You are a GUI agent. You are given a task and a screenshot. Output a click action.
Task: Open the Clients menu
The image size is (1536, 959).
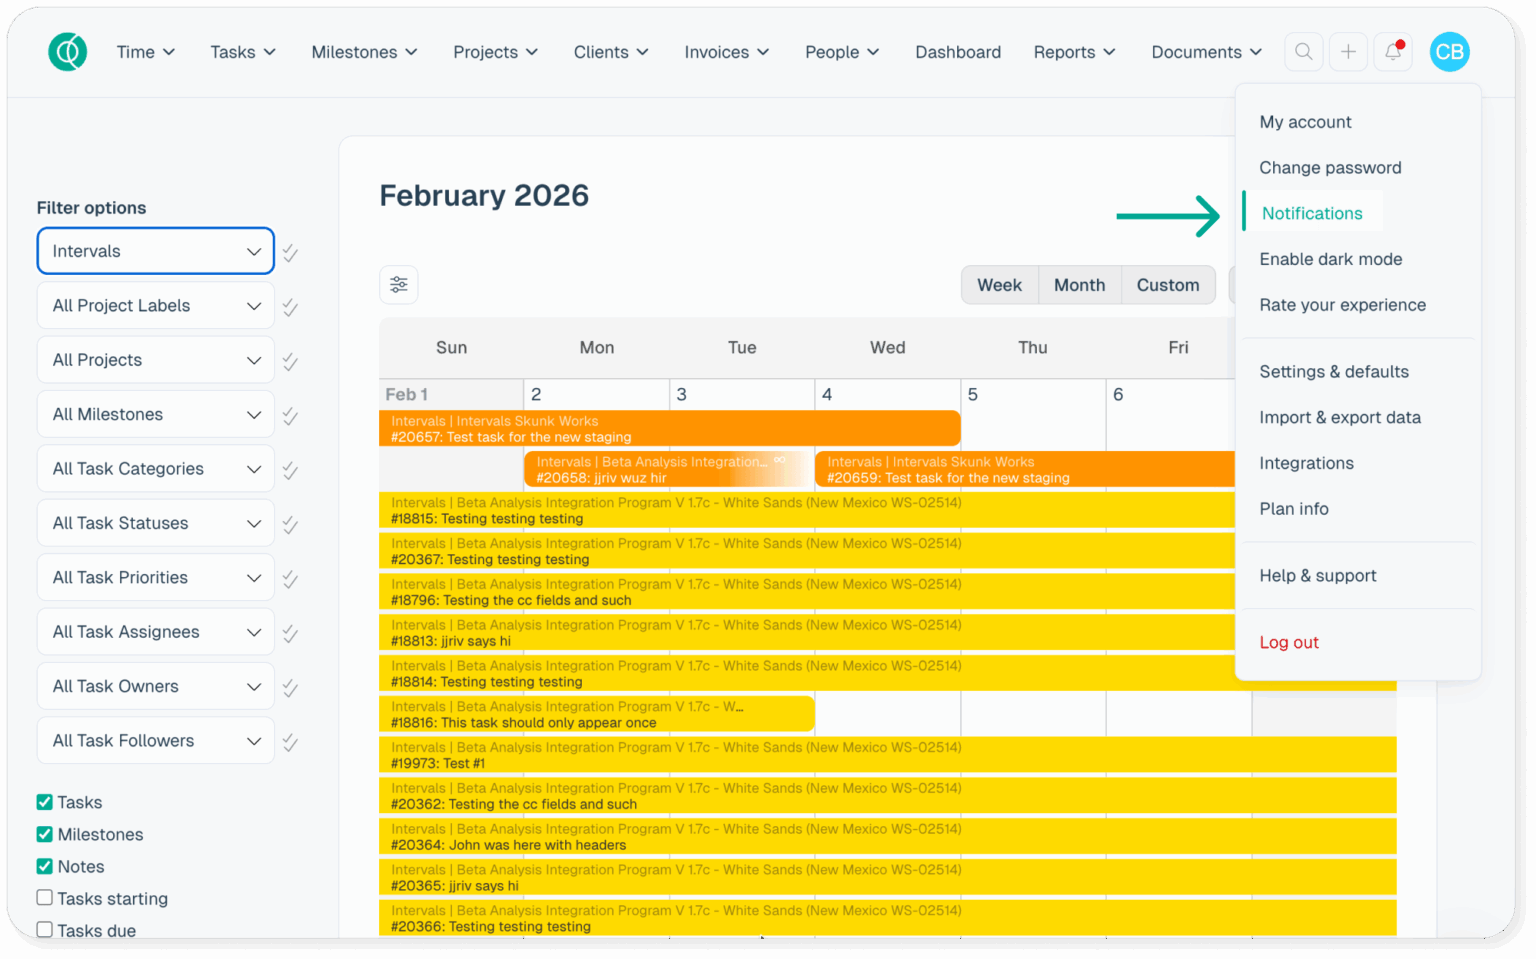611,52
